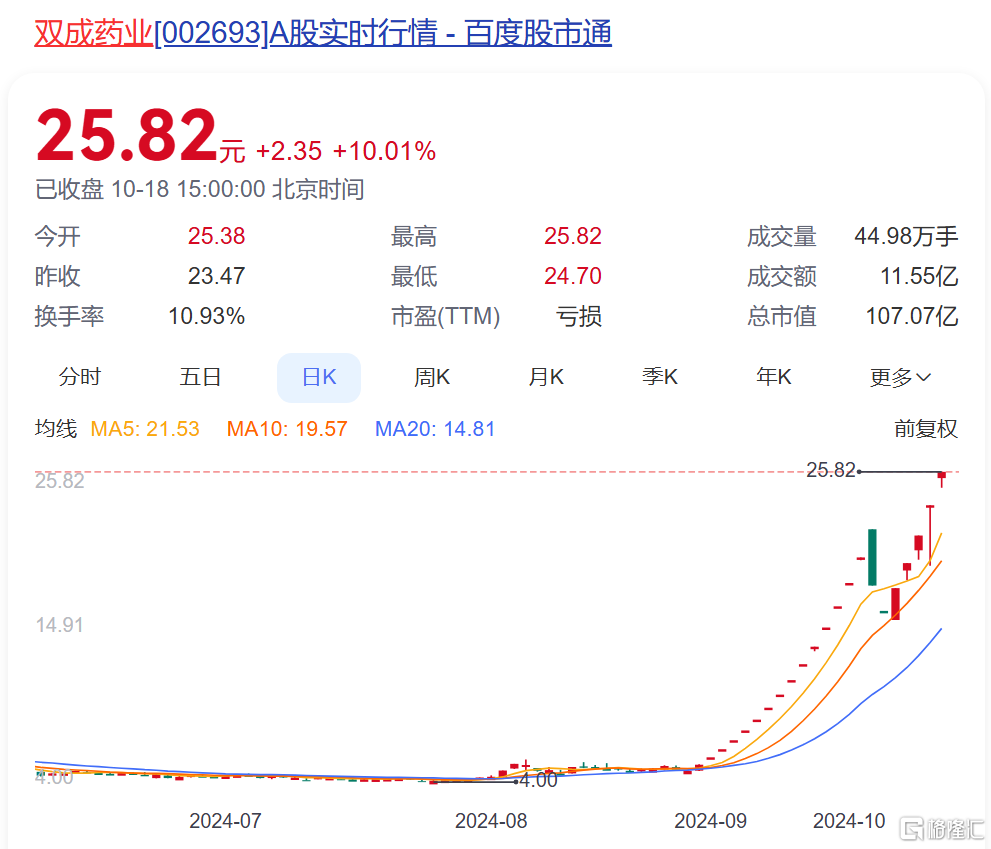Click the MA20: 14.81 indicator label
The image size is (991, 849).
tap(435, 429)
